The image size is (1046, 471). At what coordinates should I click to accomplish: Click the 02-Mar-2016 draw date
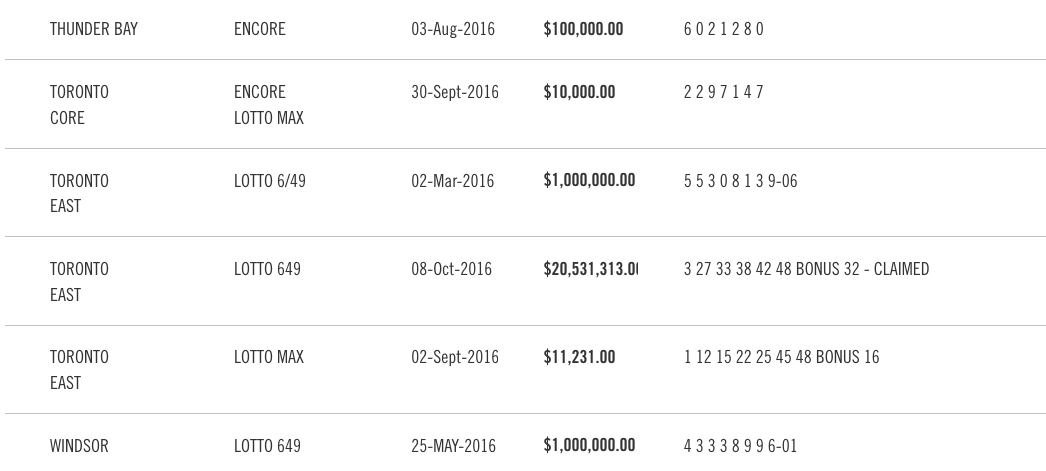453,181
